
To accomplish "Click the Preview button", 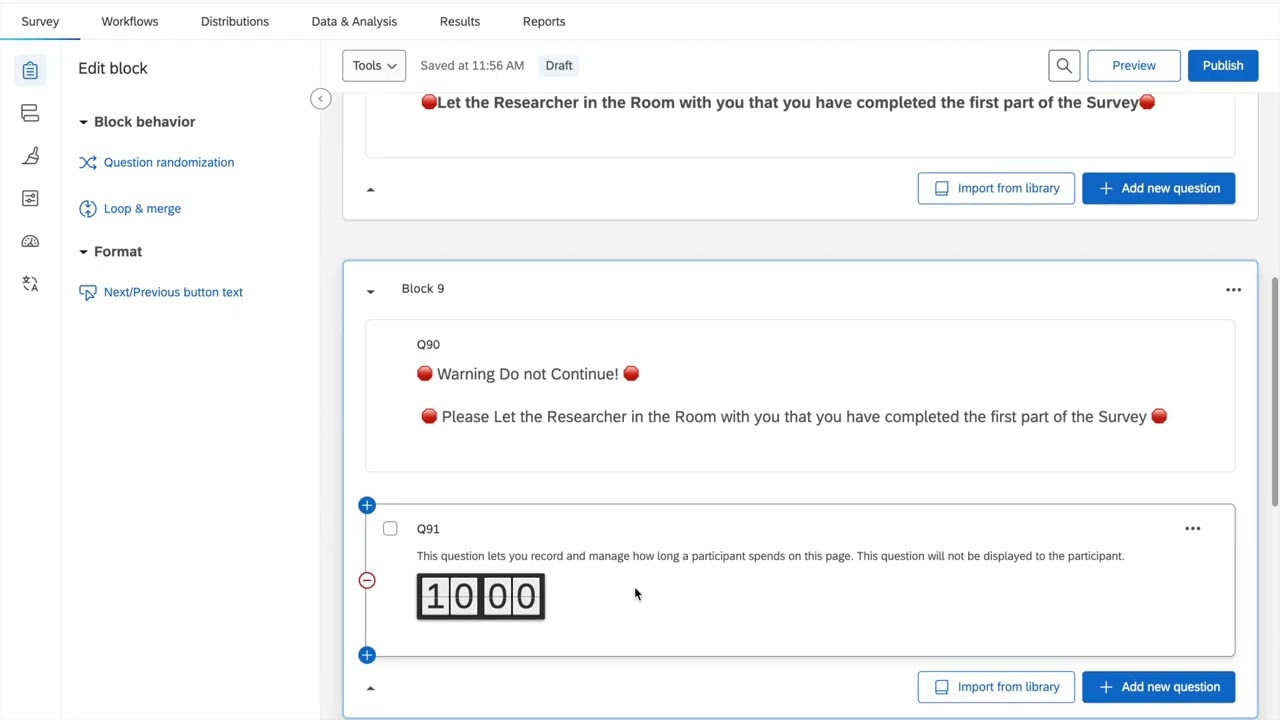I will [1134, 65].
